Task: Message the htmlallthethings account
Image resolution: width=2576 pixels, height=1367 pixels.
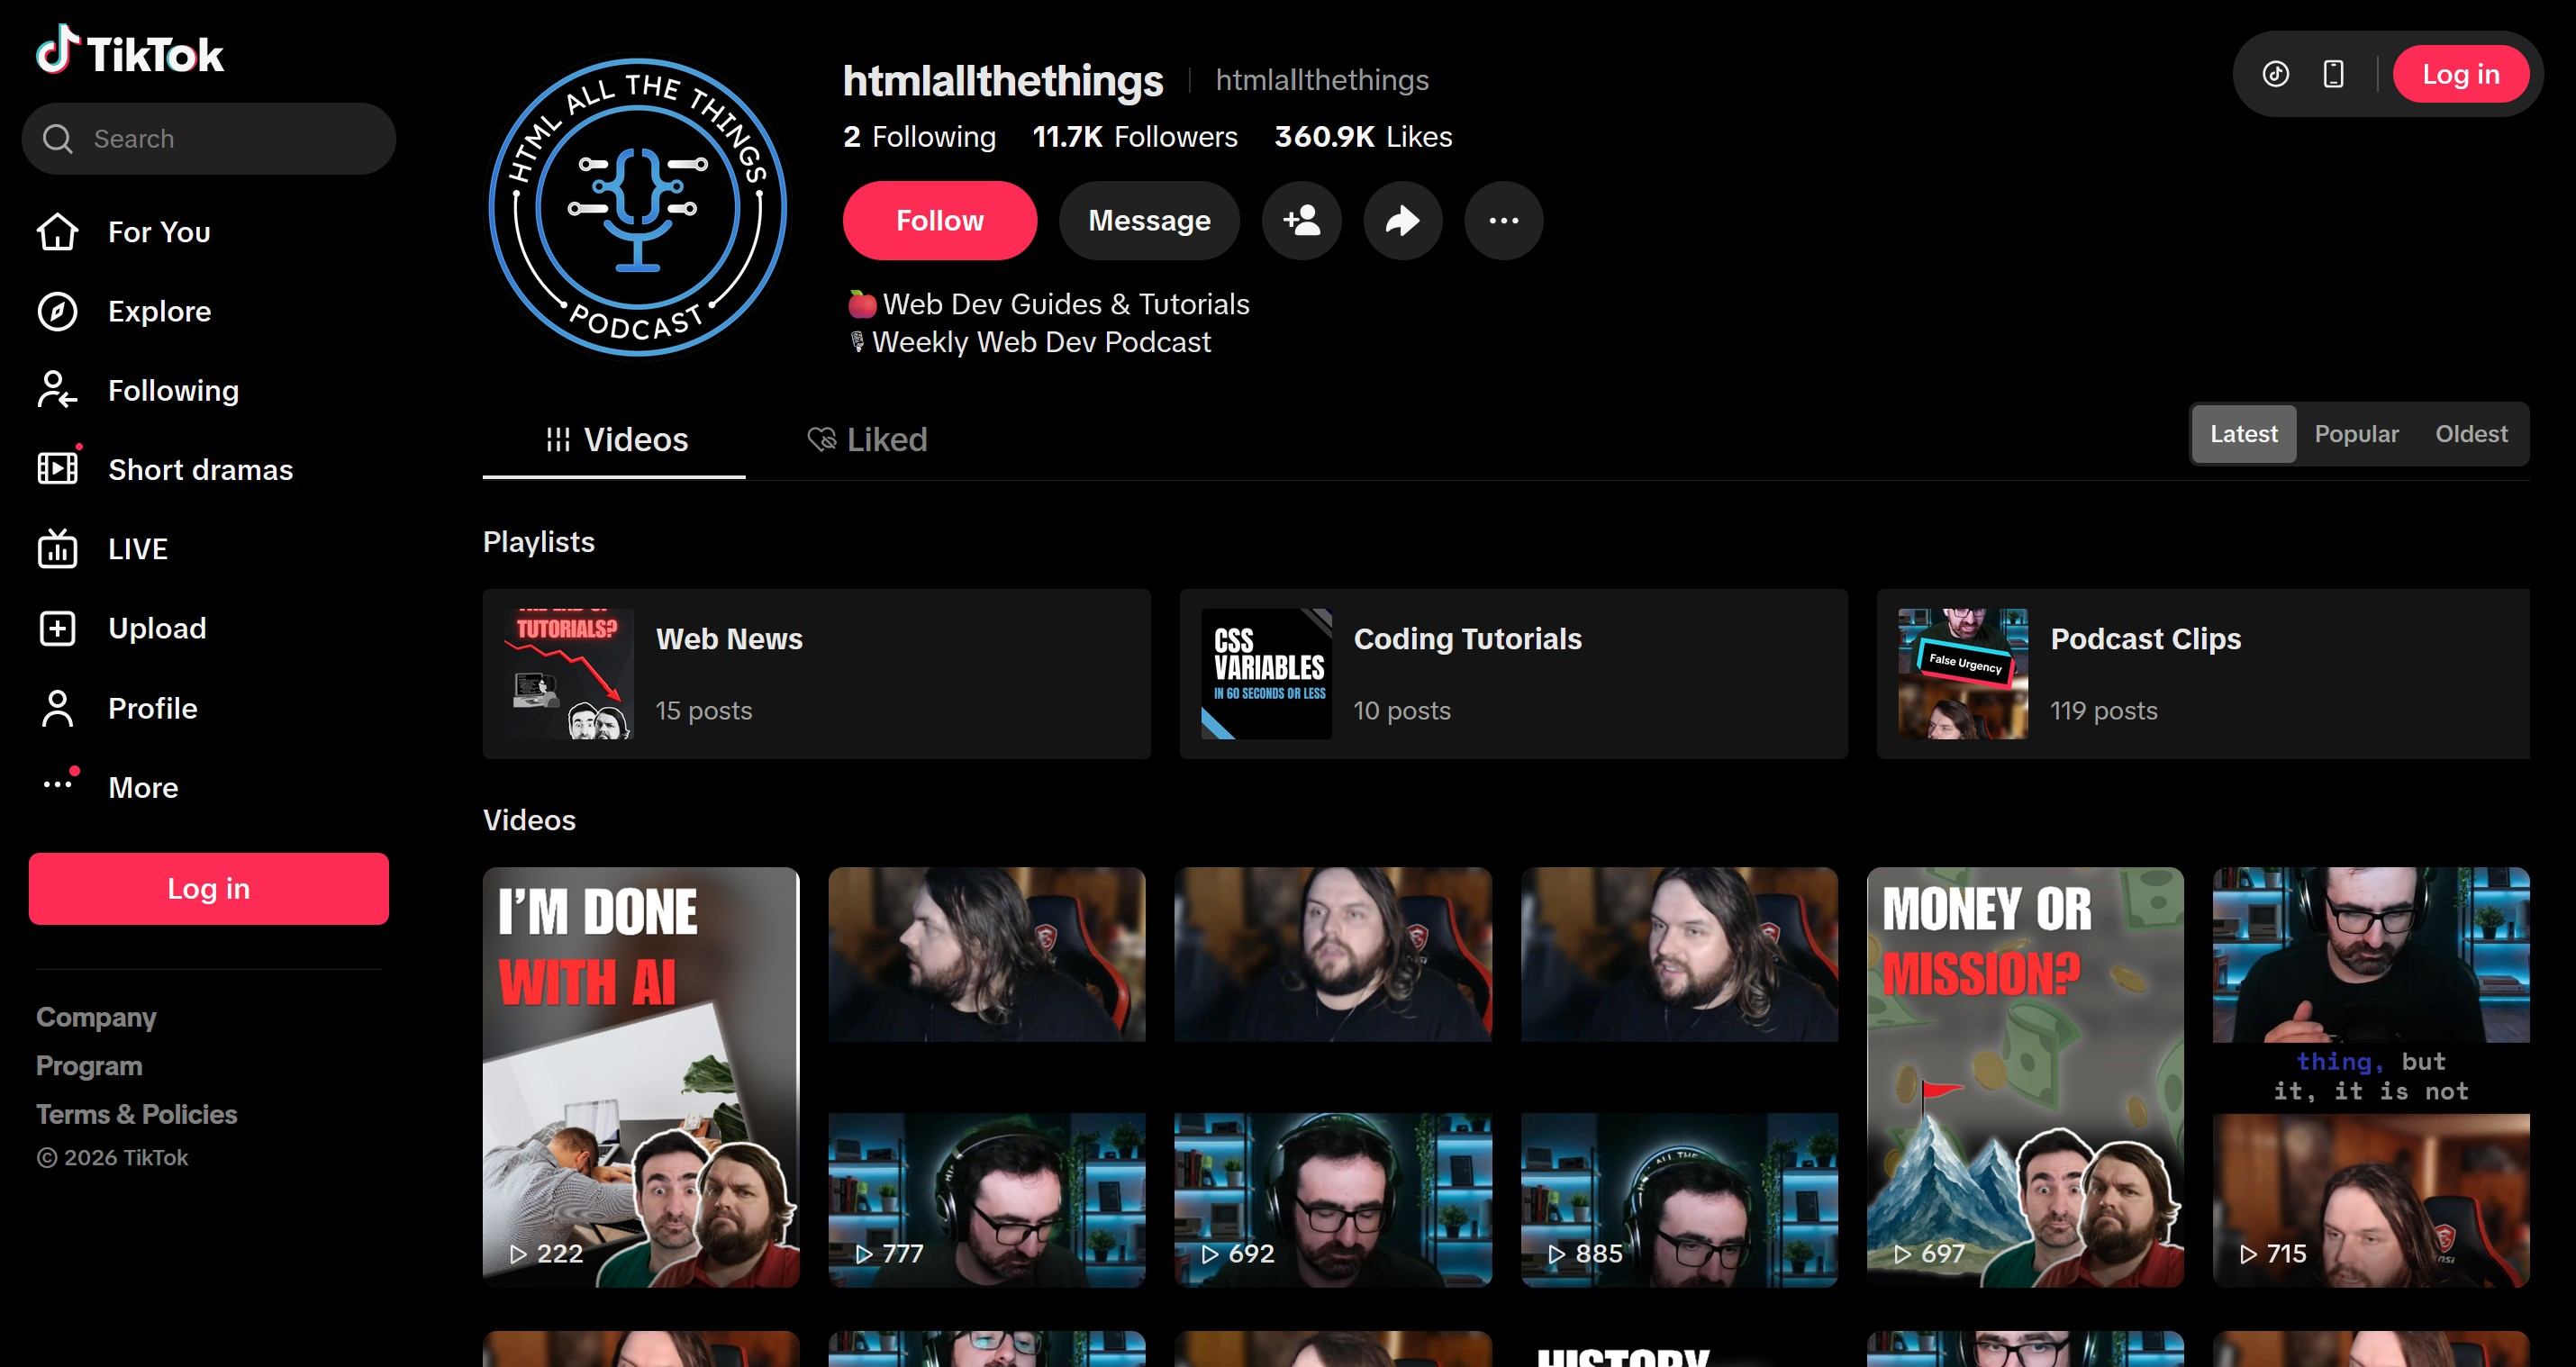Action: coord(1149,221)
